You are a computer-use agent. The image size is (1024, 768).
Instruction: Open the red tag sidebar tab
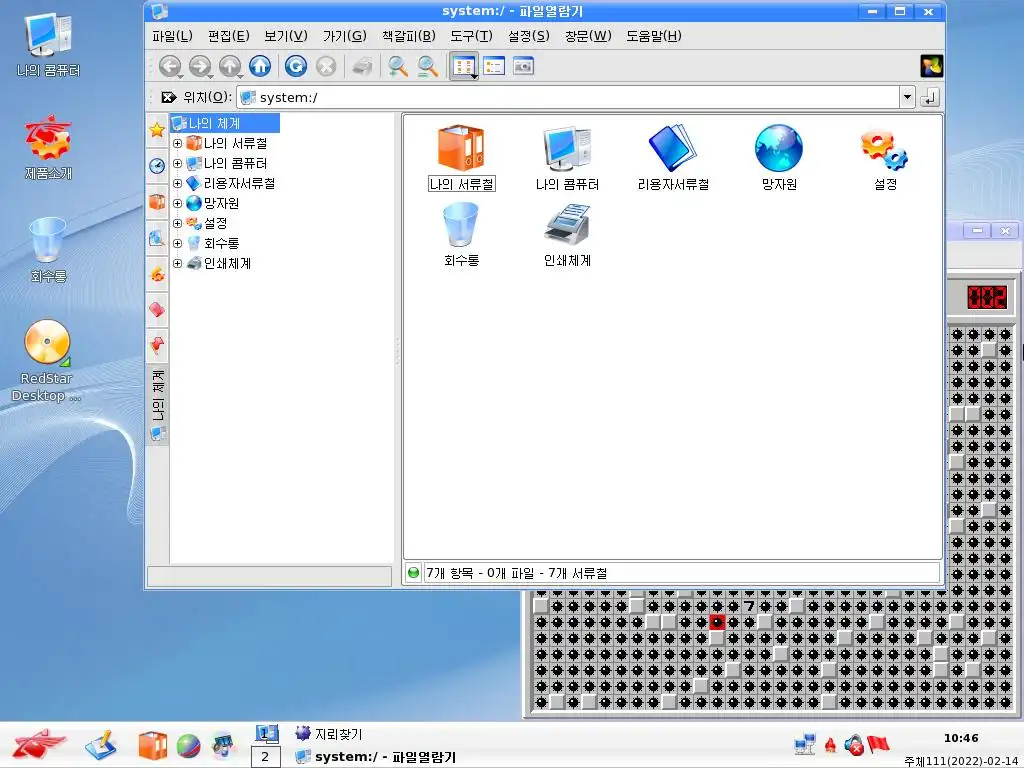click(x=157, y=309)
